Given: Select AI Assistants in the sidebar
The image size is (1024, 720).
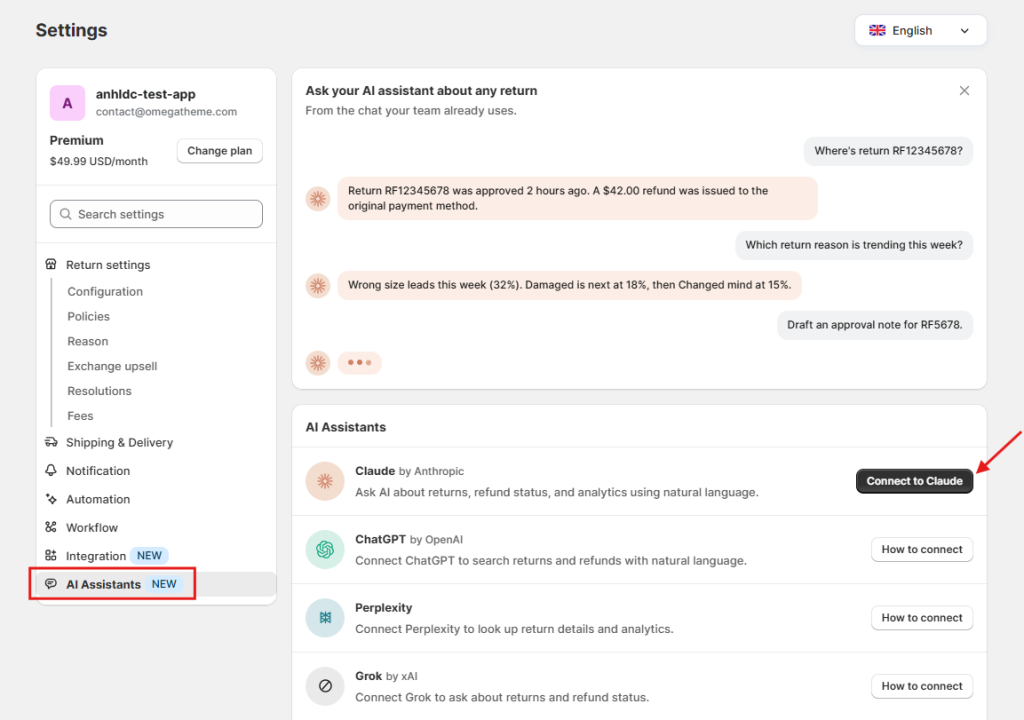Looking at the screenshot, I should (x=157, y=584).
